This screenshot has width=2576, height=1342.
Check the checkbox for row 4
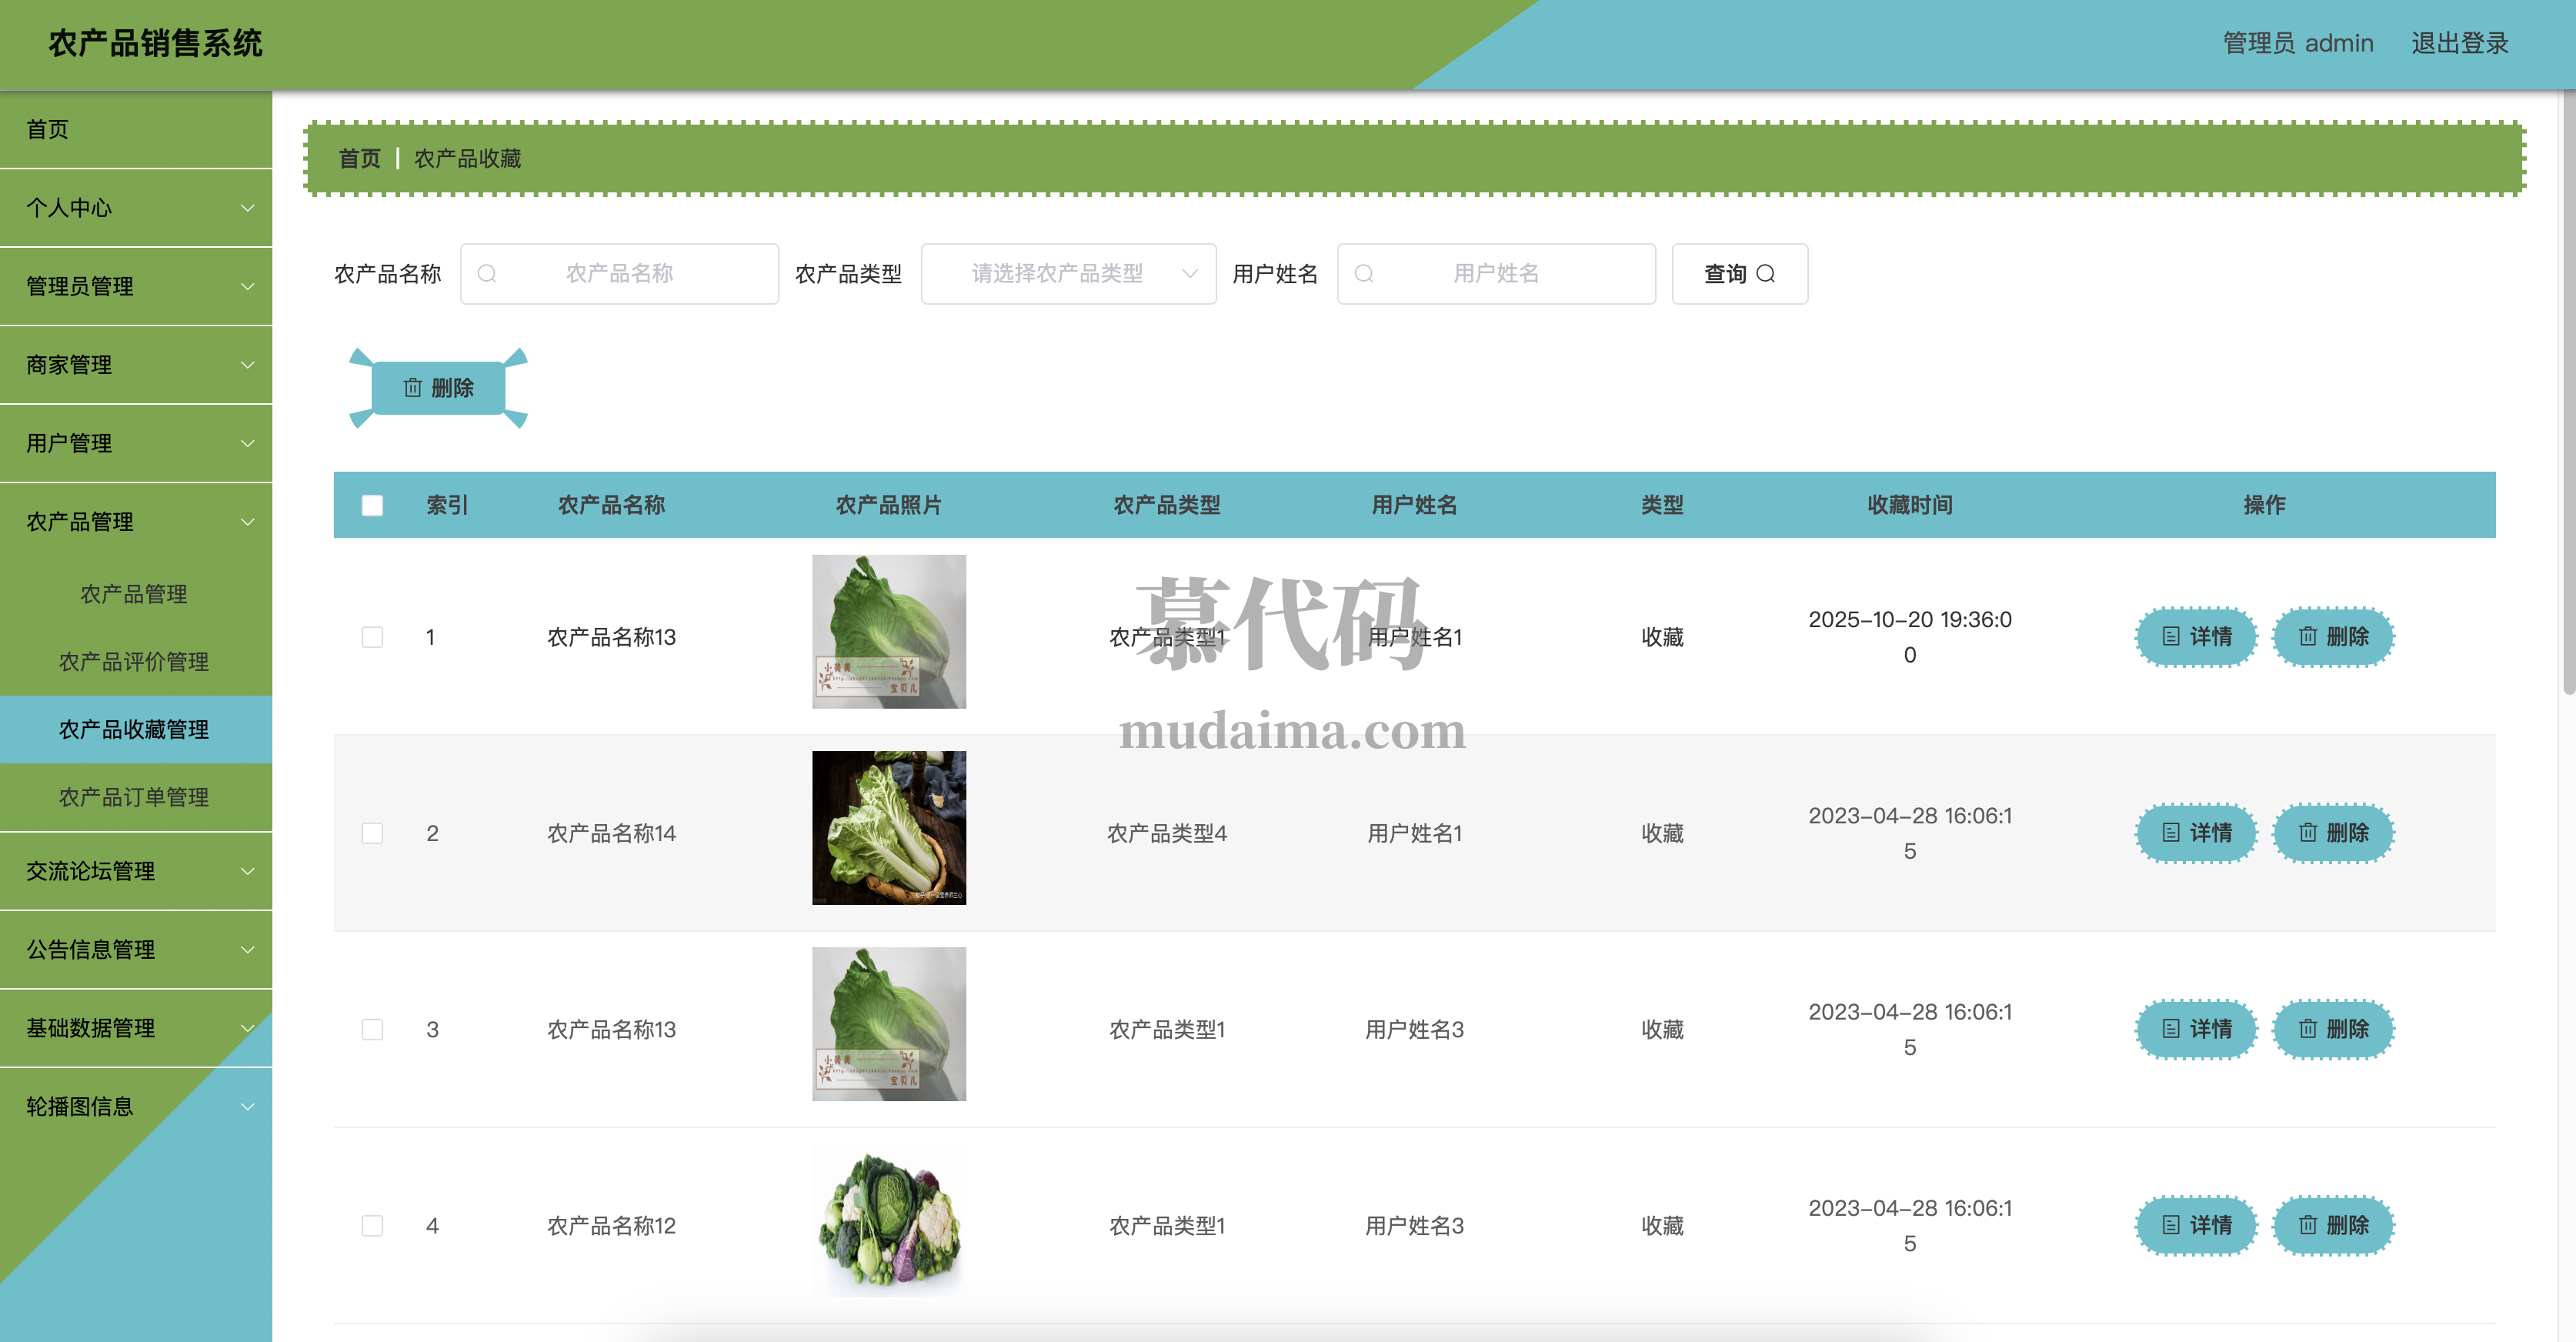tap(372, 1226)
